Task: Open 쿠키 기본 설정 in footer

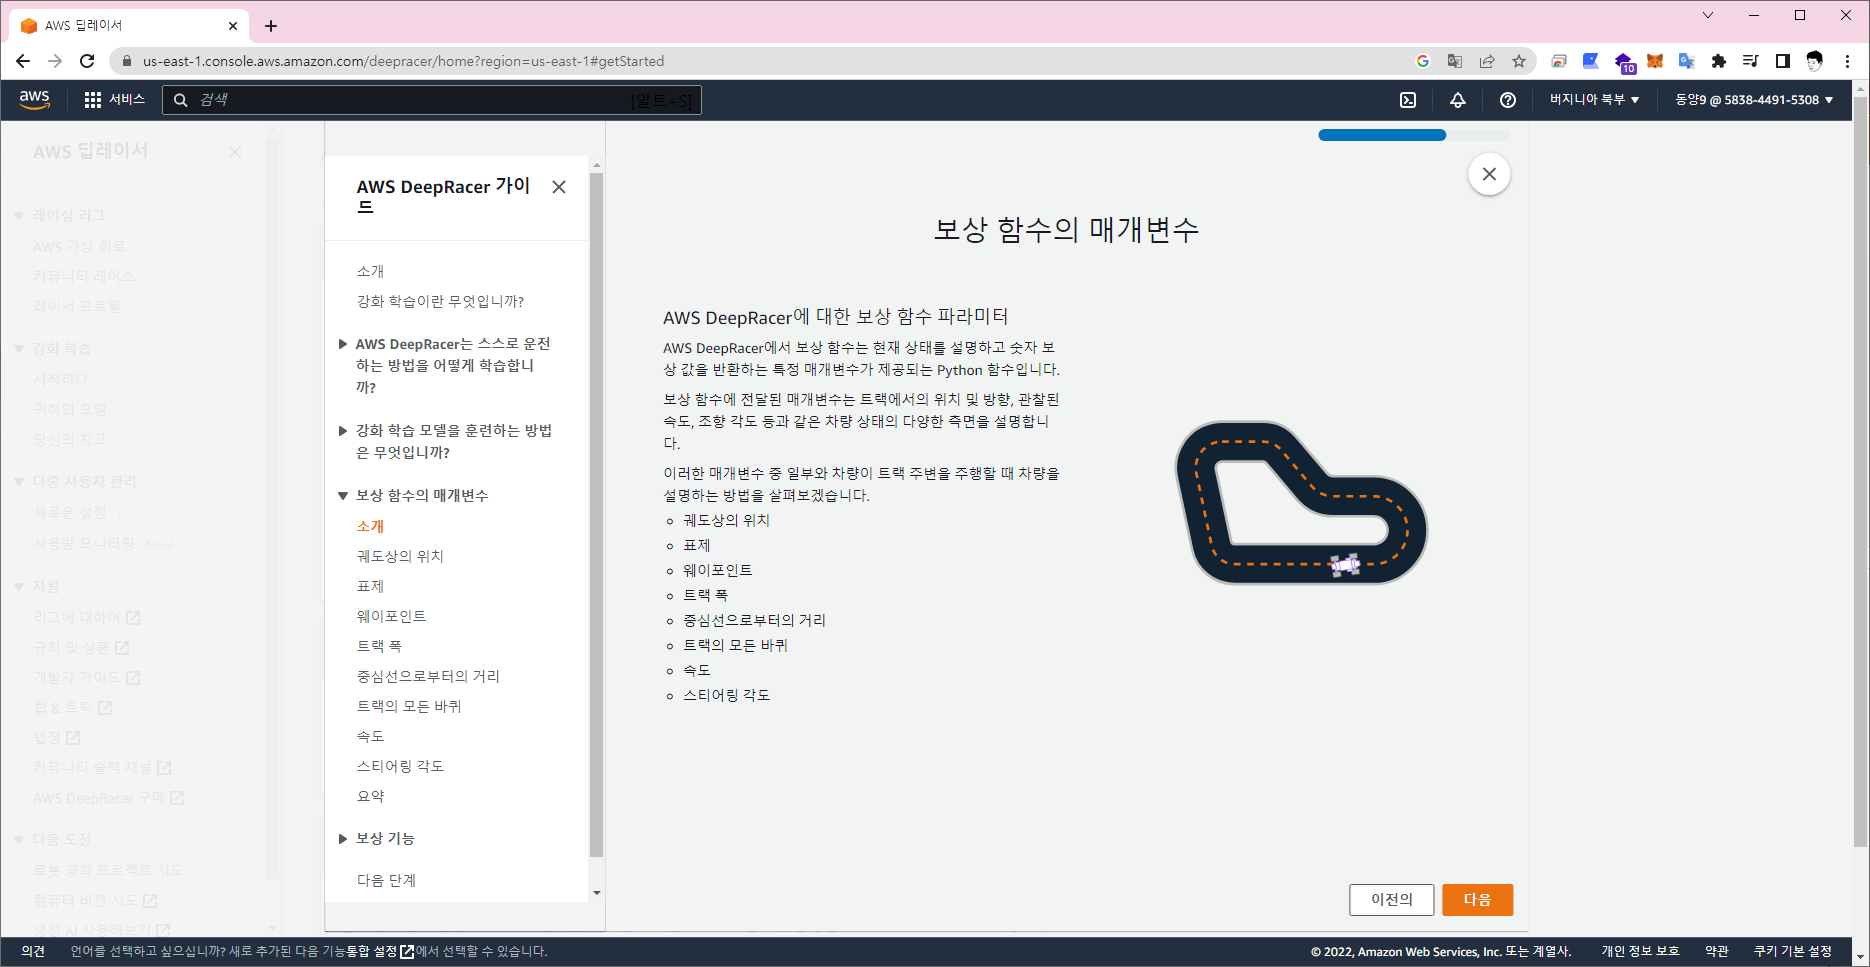Action: (x=1792, y=951)
